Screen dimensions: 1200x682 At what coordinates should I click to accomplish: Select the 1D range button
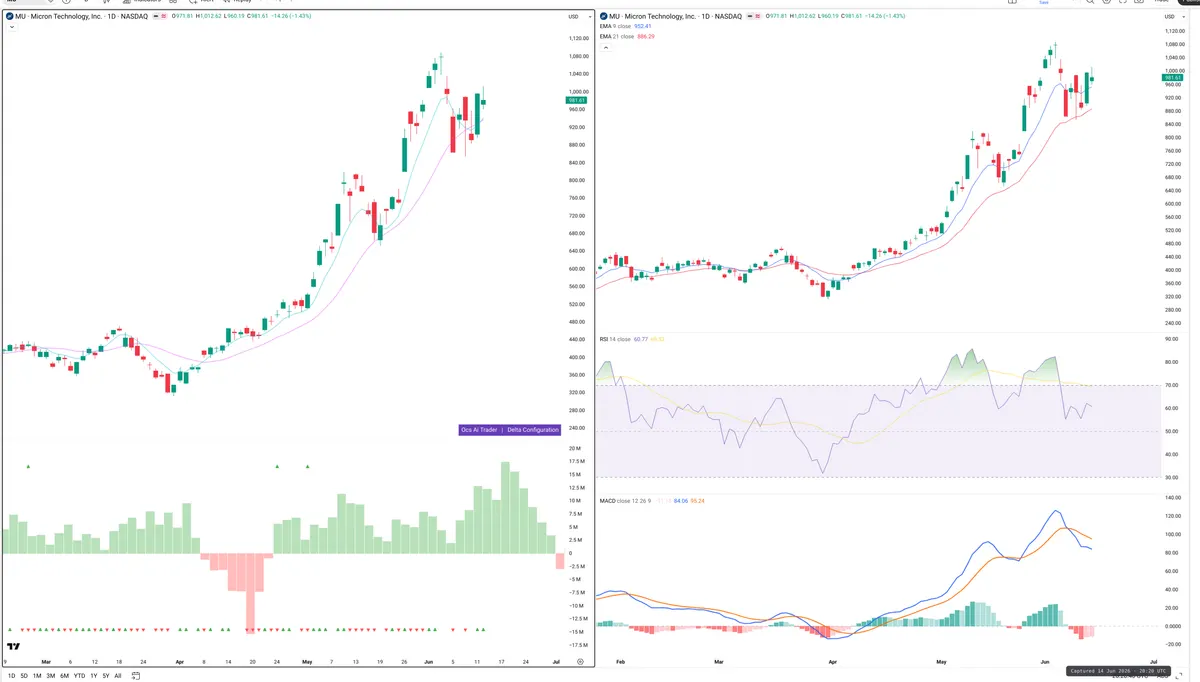(12, 676)
